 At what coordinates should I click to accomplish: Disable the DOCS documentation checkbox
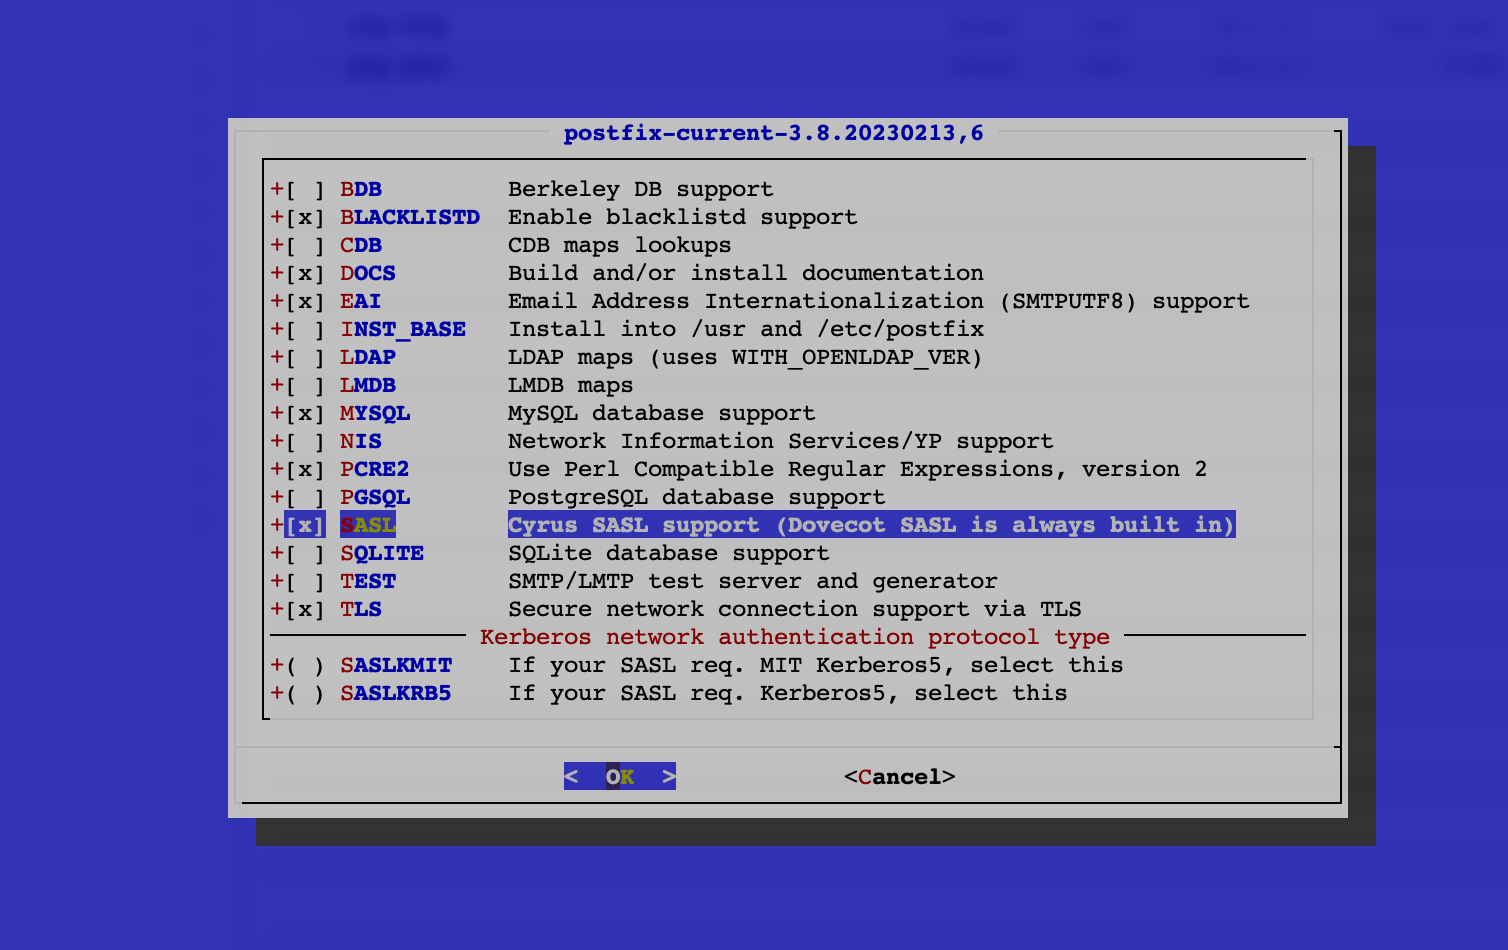tap(305, 274)
